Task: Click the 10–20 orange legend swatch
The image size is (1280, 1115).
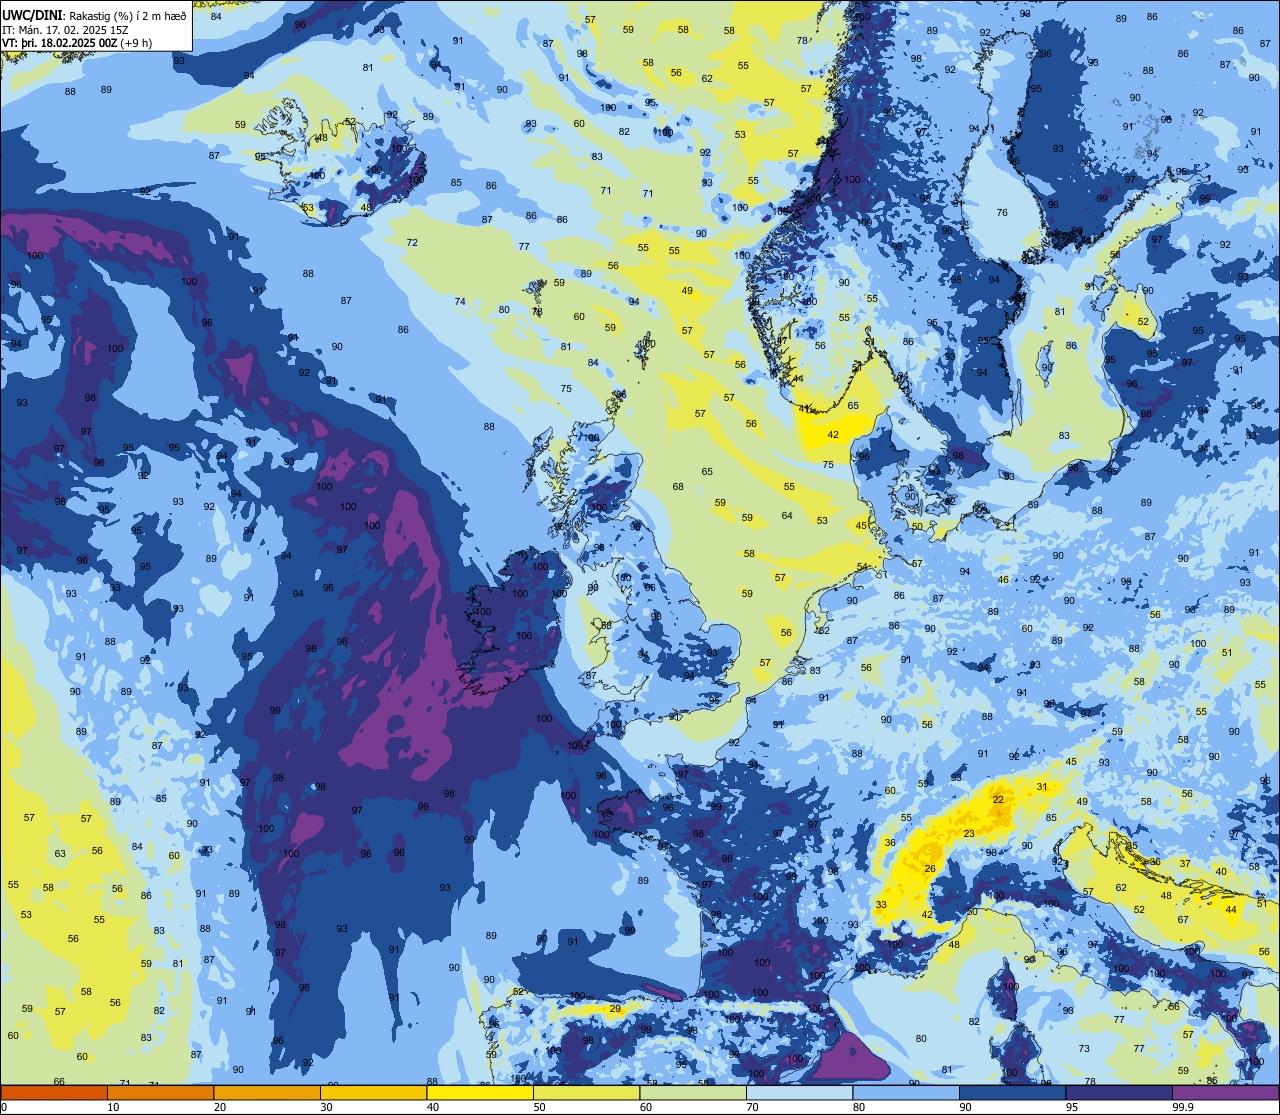Action: tap(160, 1093)
